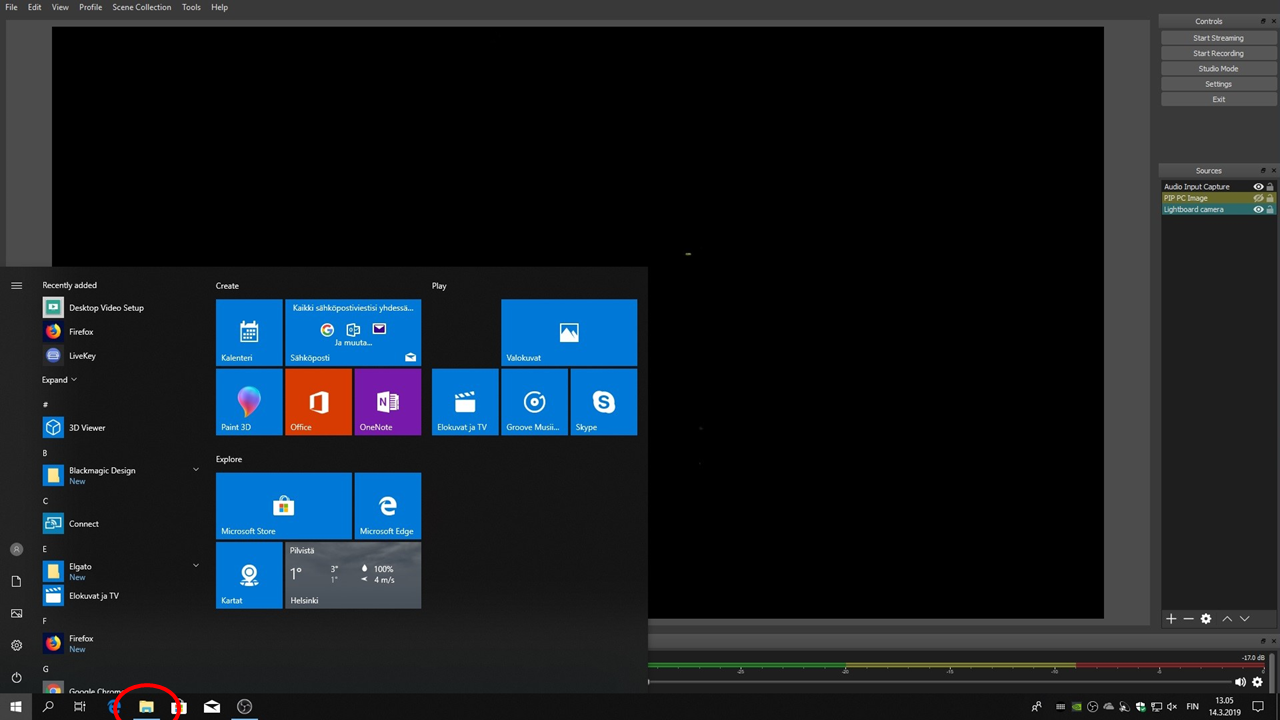This screenshot has width=1280, height=720.
Task: Open the Kalenteri calendar tile
Action: click(x=249, y=332)
